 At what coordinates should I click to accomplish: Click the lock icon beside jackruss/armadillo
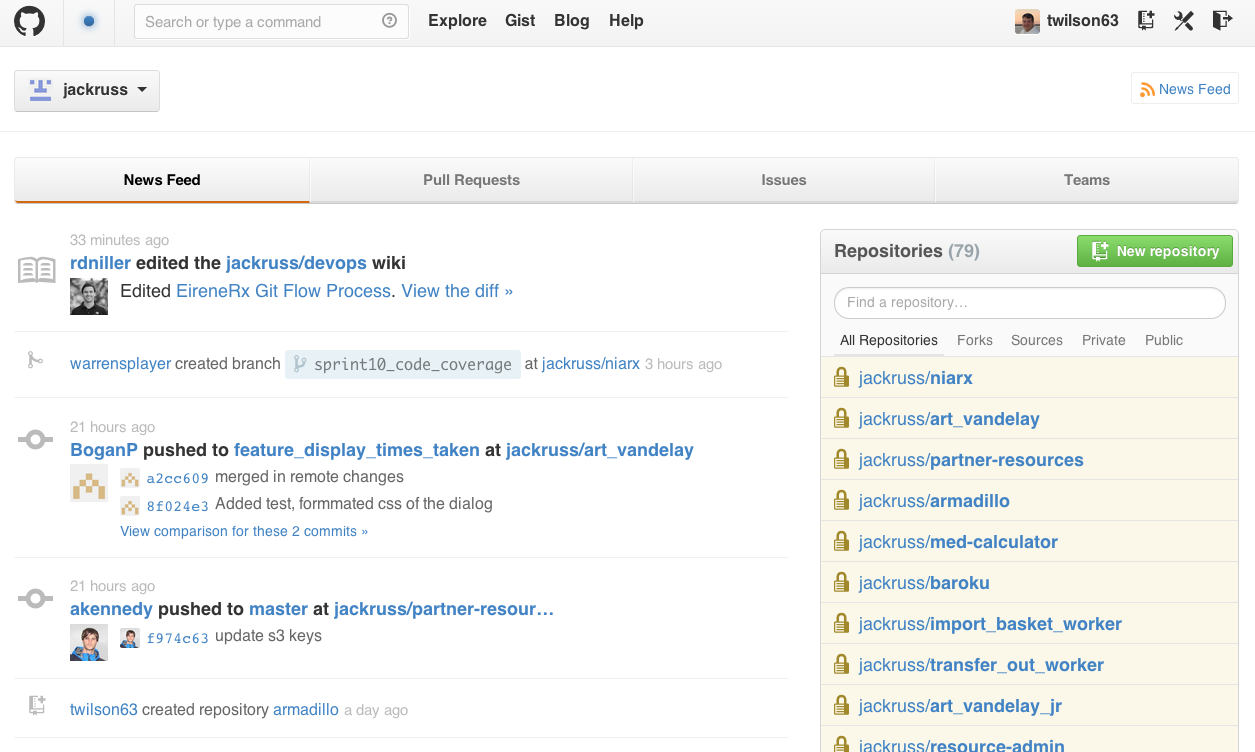point(842,501)
